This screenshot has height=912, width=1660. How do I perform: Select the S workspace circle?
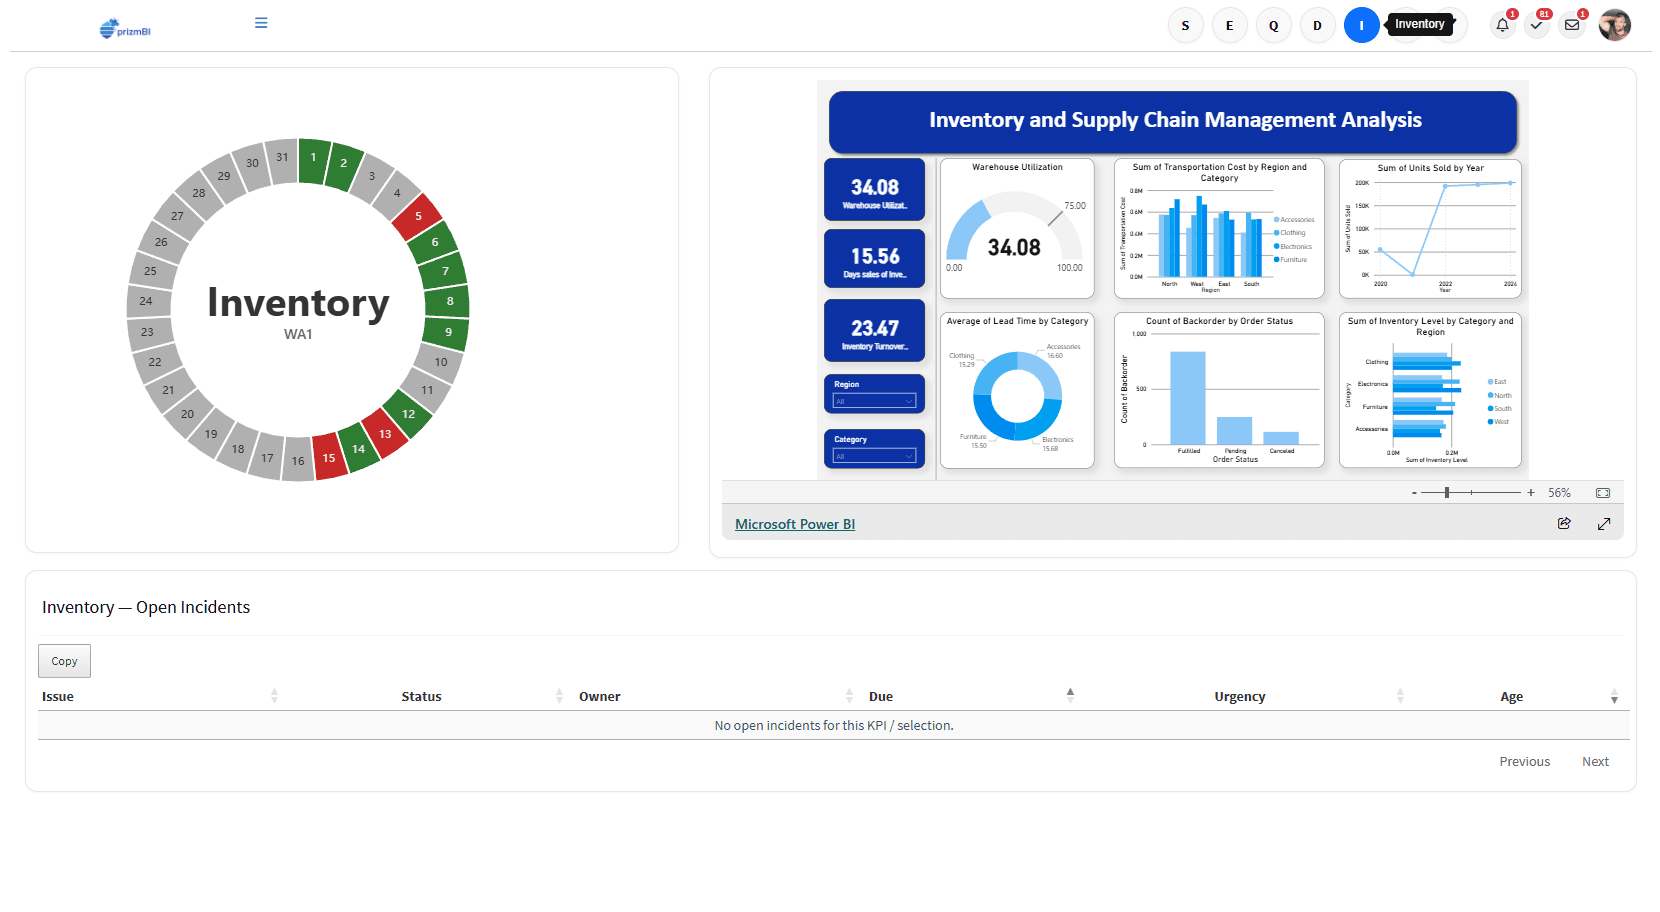[x=1185, y=25]
